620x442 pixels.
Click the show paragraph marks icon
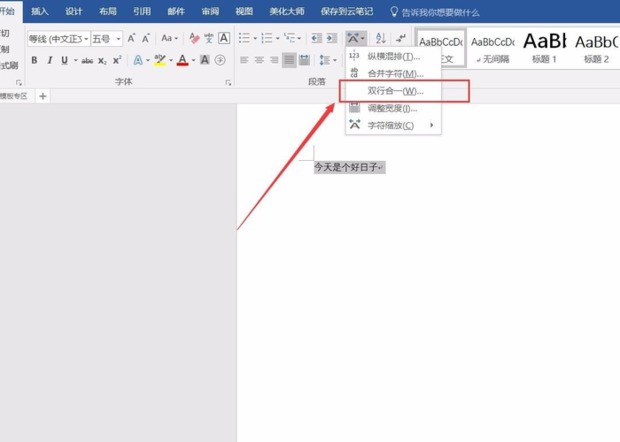tap(401, 38)
